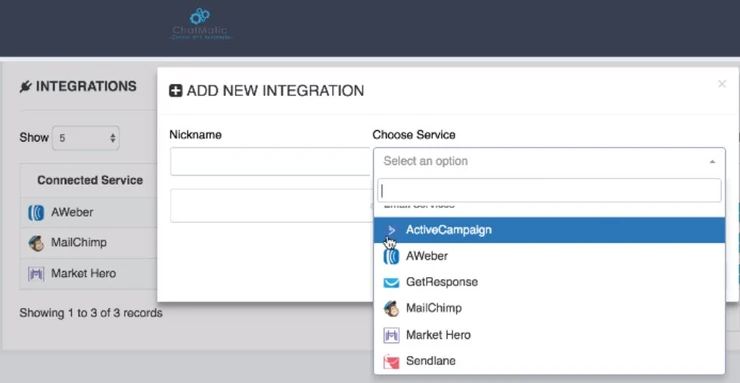This screenshot has width=740, height=383.
Task: Click the Market Hero icon in Connected Service table
Action: click(36, 274)
